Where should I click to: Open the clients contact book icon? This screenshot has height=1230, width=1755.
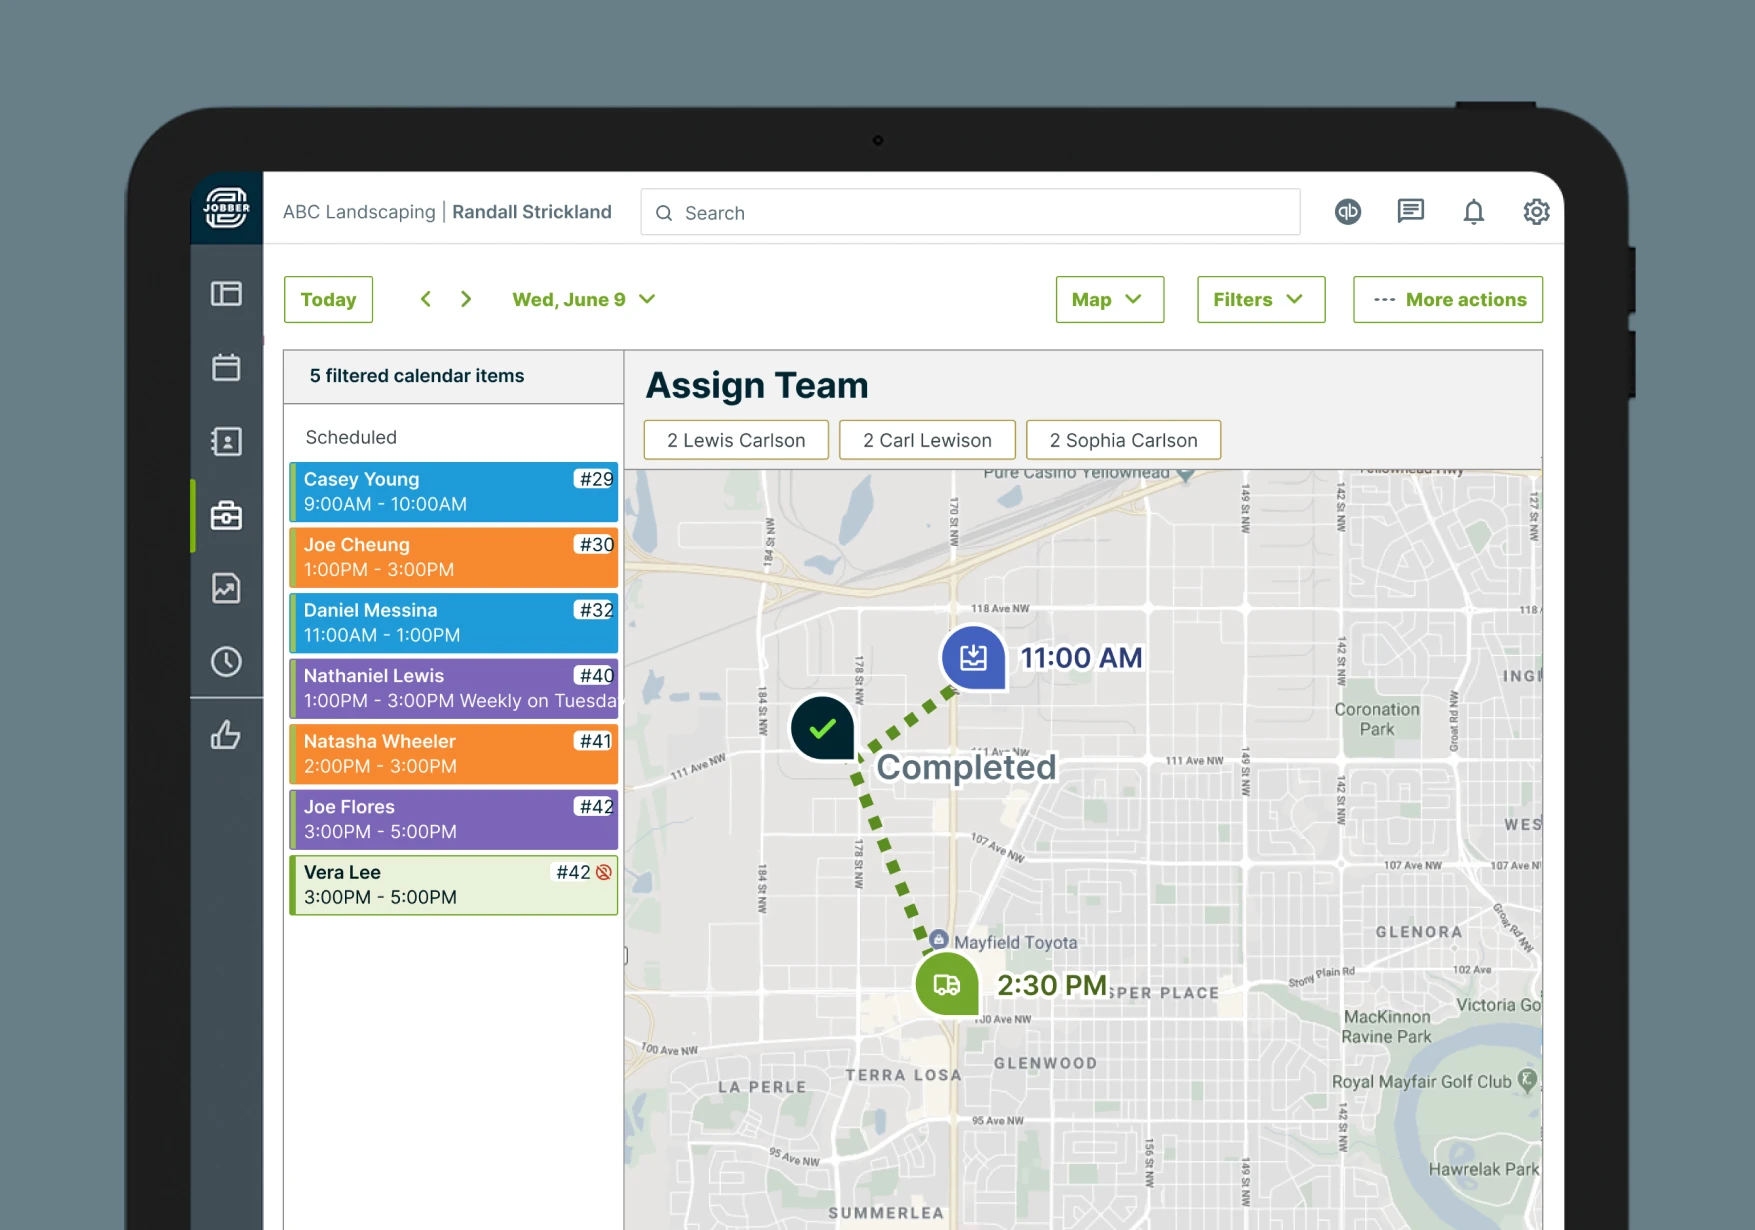pyautogui.click(x=227, y=441)
